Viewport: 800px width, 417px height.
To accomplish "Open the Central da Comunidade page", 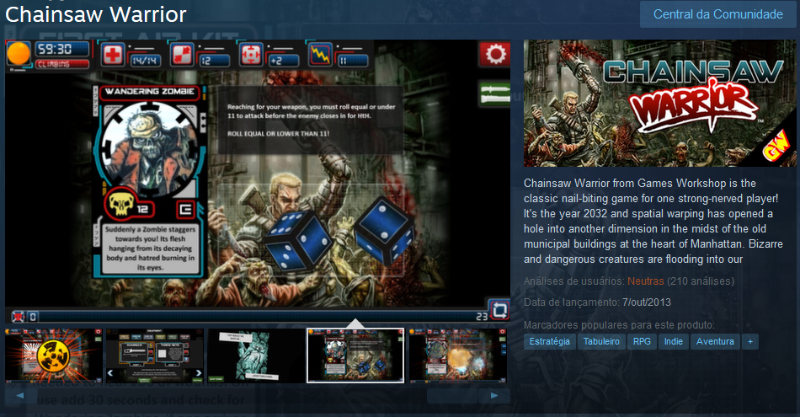I will [x=718, y=14].
